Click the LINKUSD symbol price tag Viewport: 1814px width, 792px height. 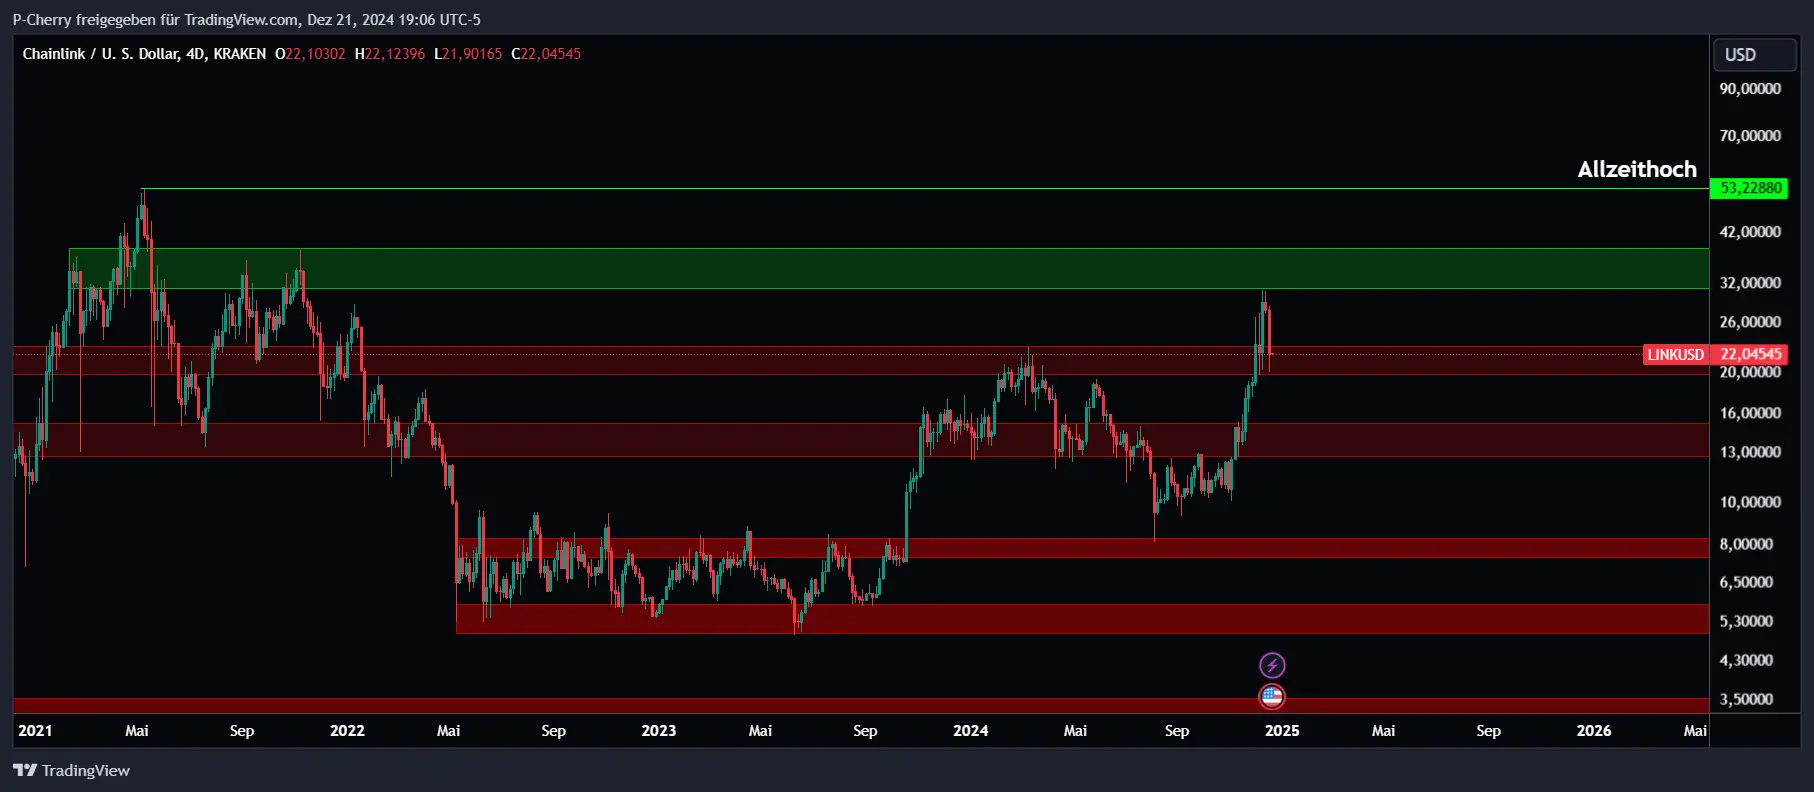point(1676,354)
